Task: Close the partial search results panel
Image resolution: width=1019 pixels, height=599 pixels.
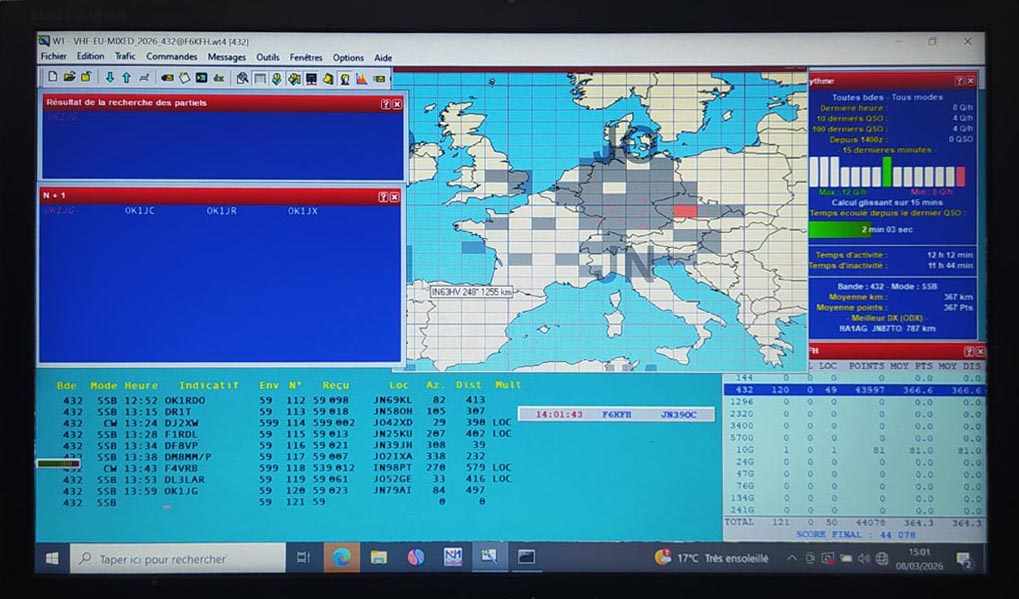Action: coord(397,103)
